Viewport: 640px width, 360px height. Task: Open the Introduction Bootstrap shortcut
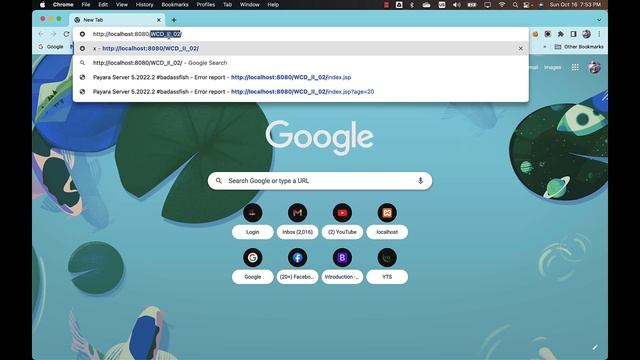(342, 265)
